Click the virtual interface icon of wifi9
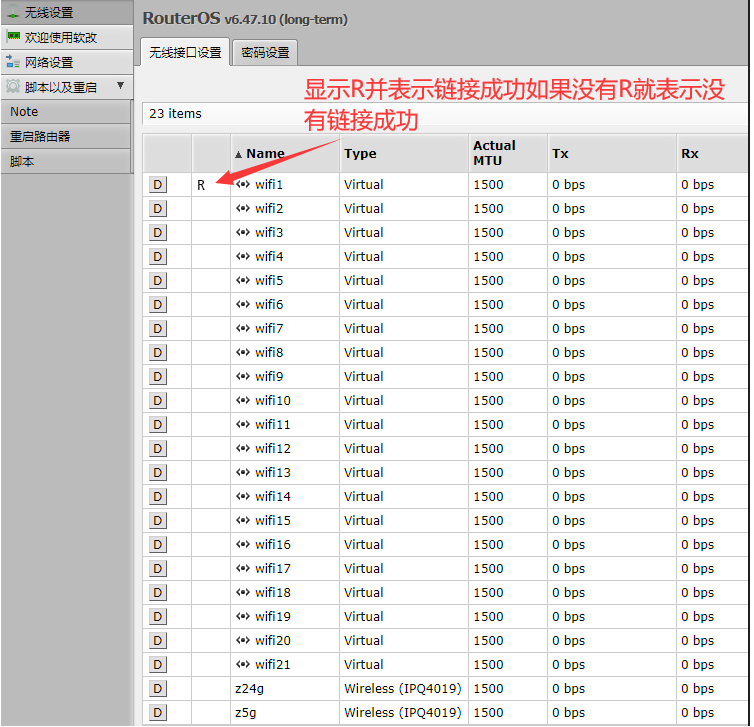The width and height of the screenshot is (754, 727). (243, 376)
